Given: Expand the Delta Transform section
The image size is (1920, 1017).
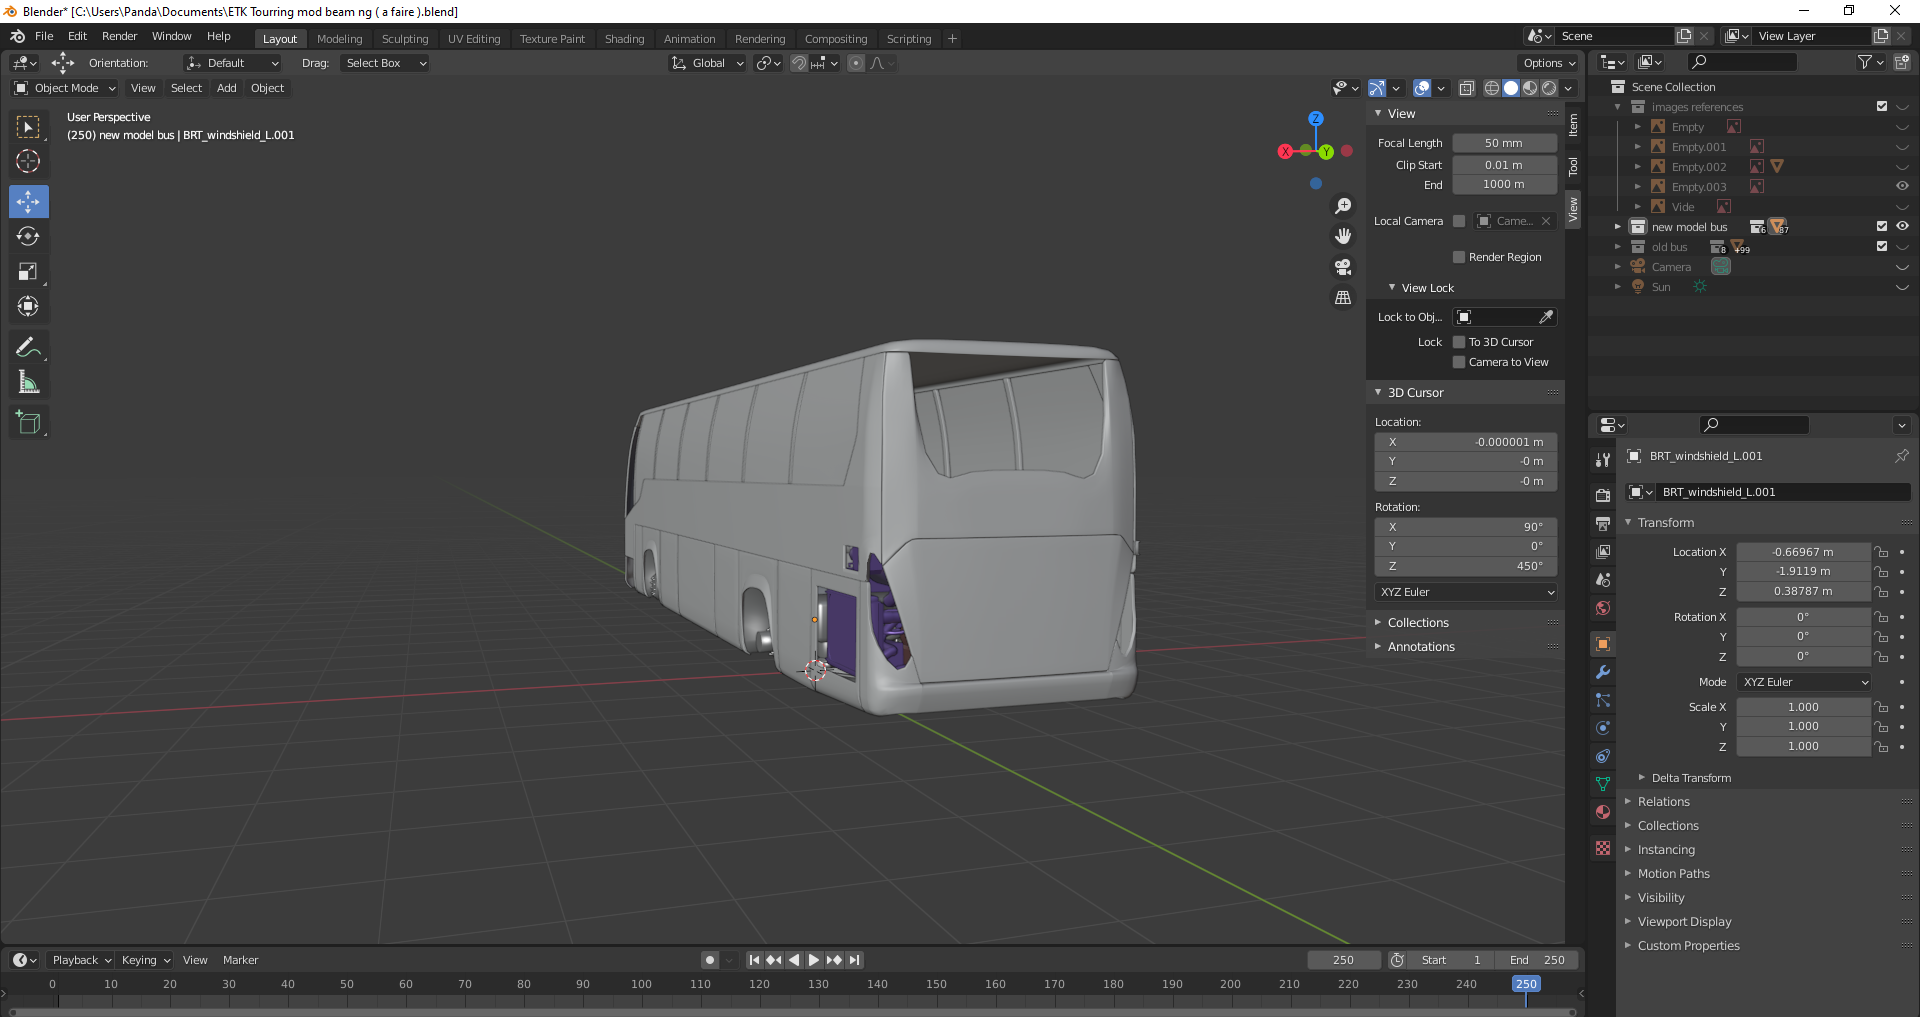Looking at the screenshot, I should 1690,778.
